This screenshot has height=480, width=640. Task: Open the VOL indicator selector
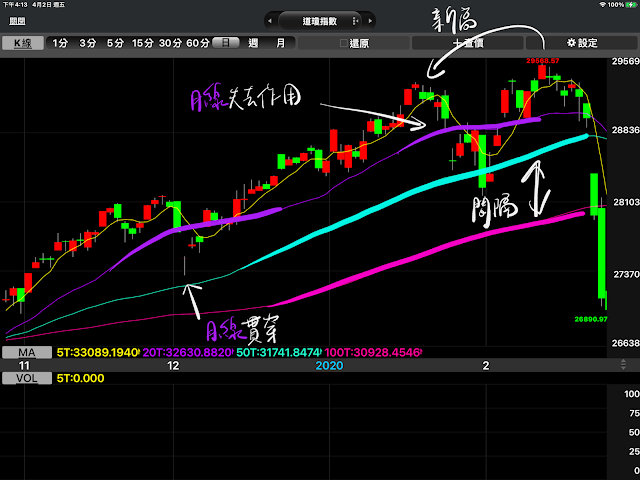point(27,378)
